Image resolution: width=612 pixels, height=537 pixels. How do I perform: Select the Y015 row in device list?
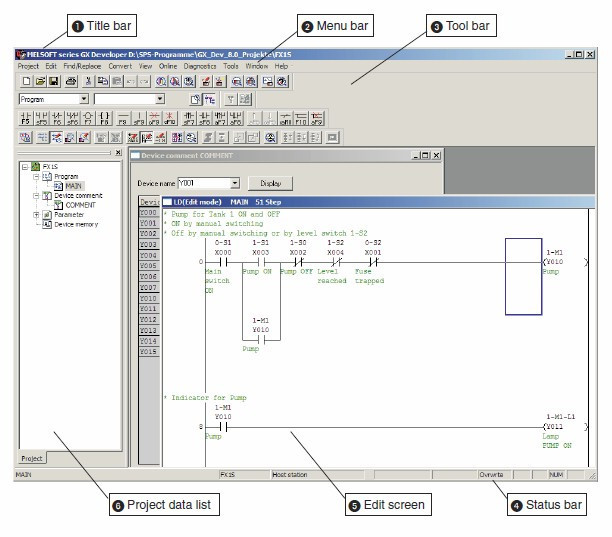[x=148, y=352]
